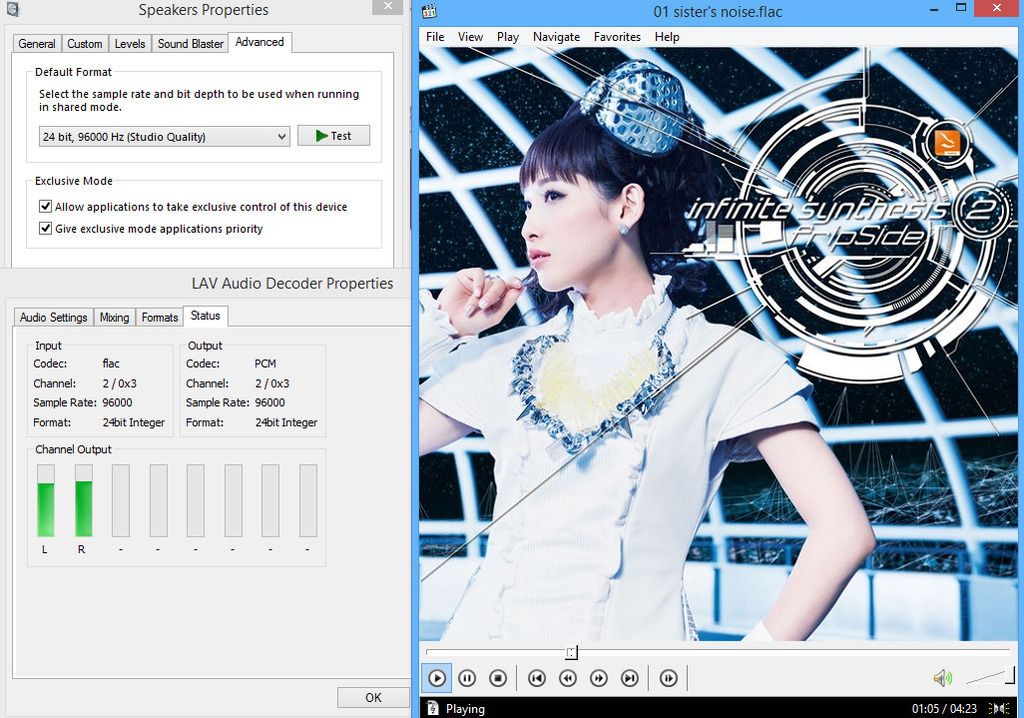Open Audio Settings tab in LAV Decoder
Image resolution: width=1024 pixels, height=718 pixels.
pos(54,317)
